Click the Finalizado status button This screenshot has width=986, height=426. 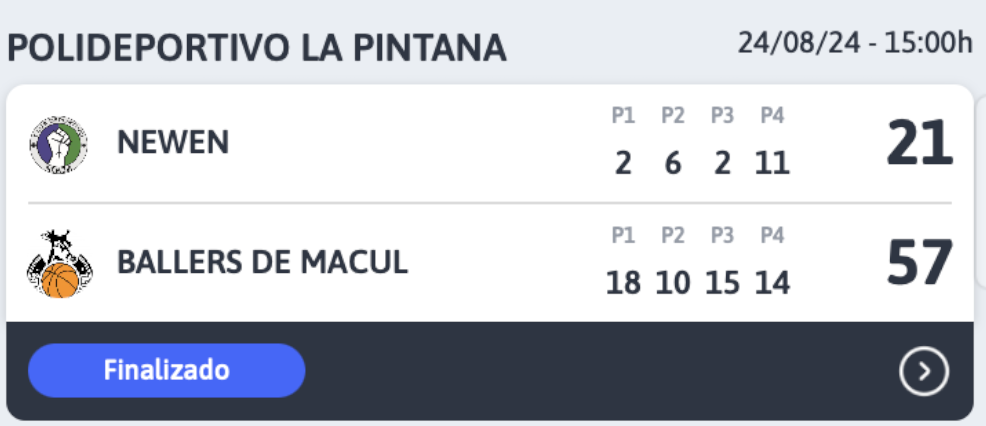[x=167, y=370]
